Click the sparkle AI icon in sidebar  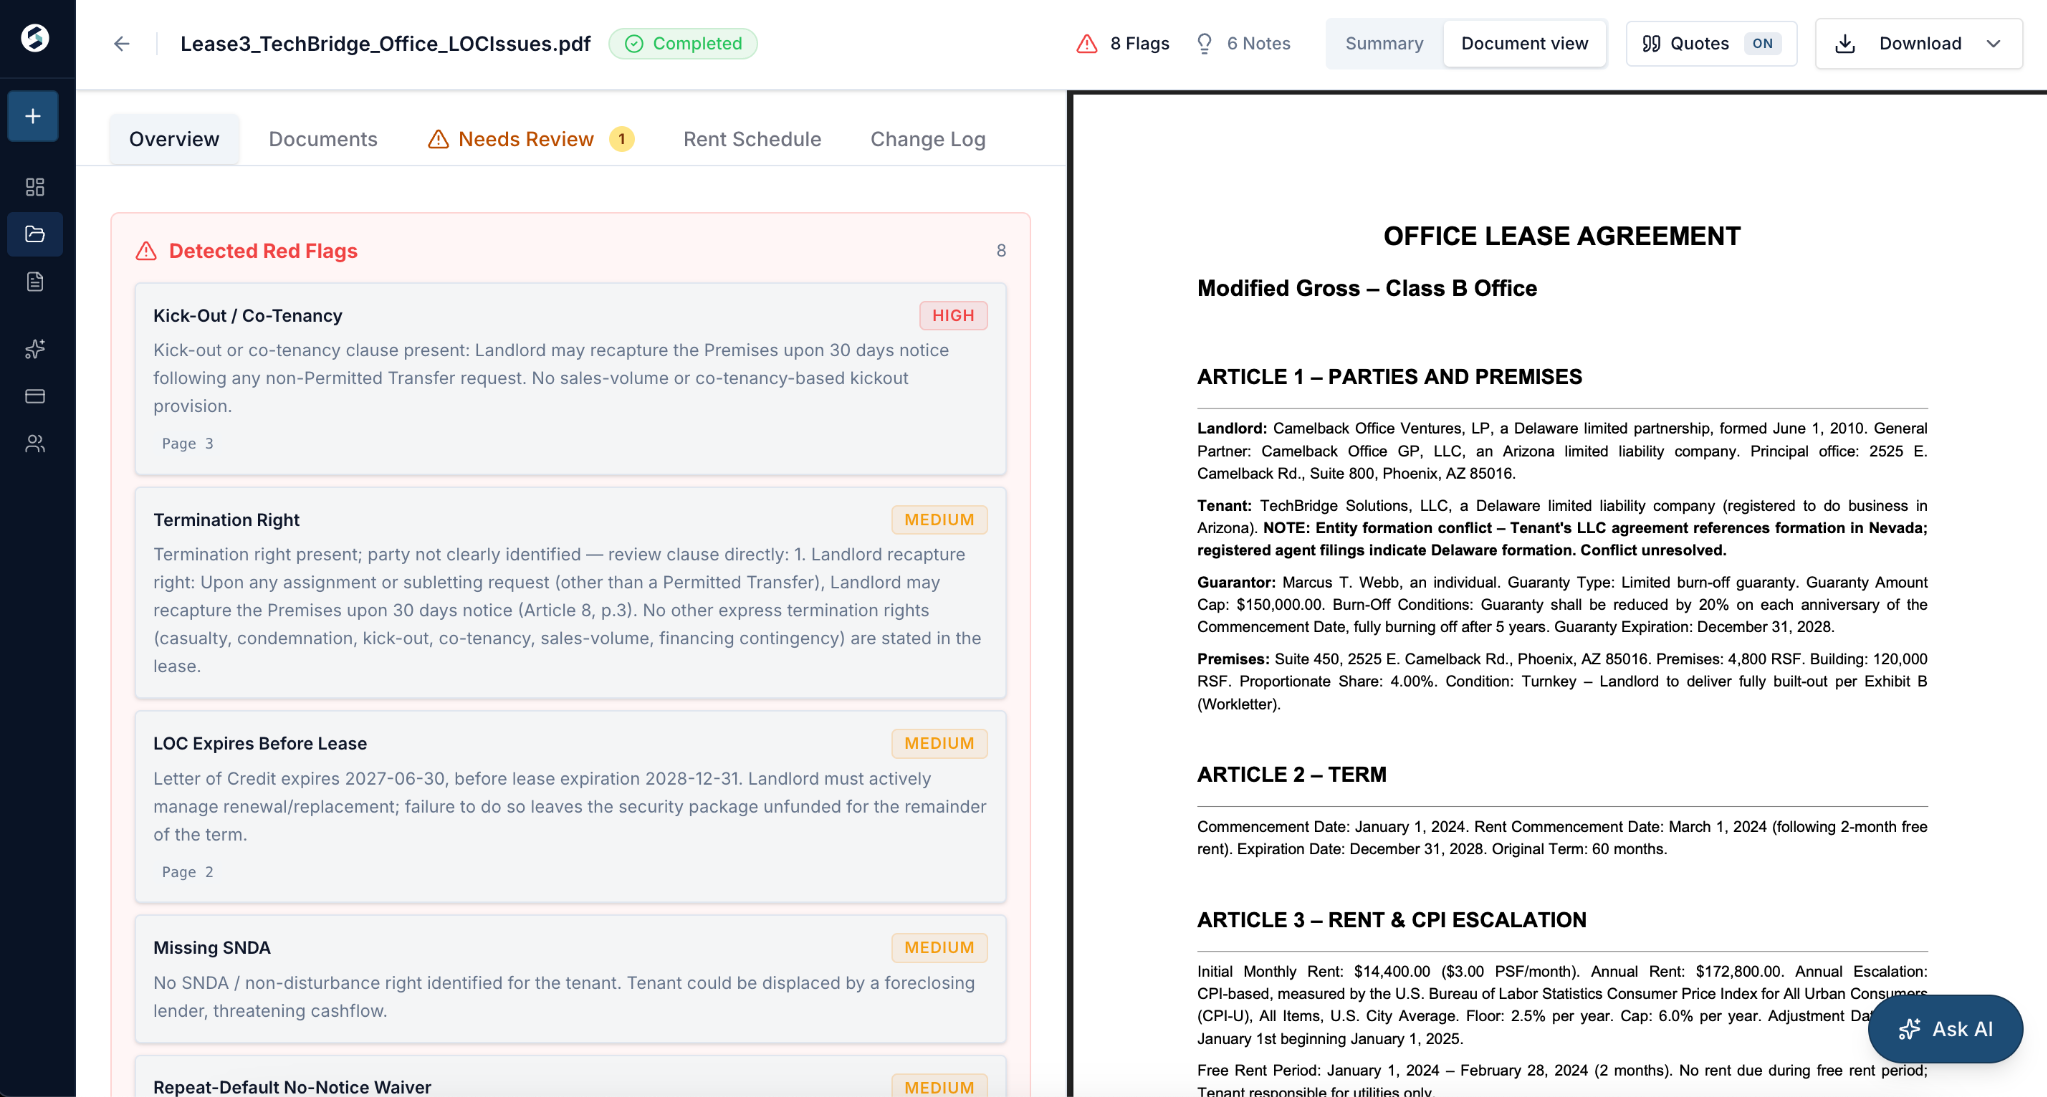pyautogui.click(x=35, y=349)
